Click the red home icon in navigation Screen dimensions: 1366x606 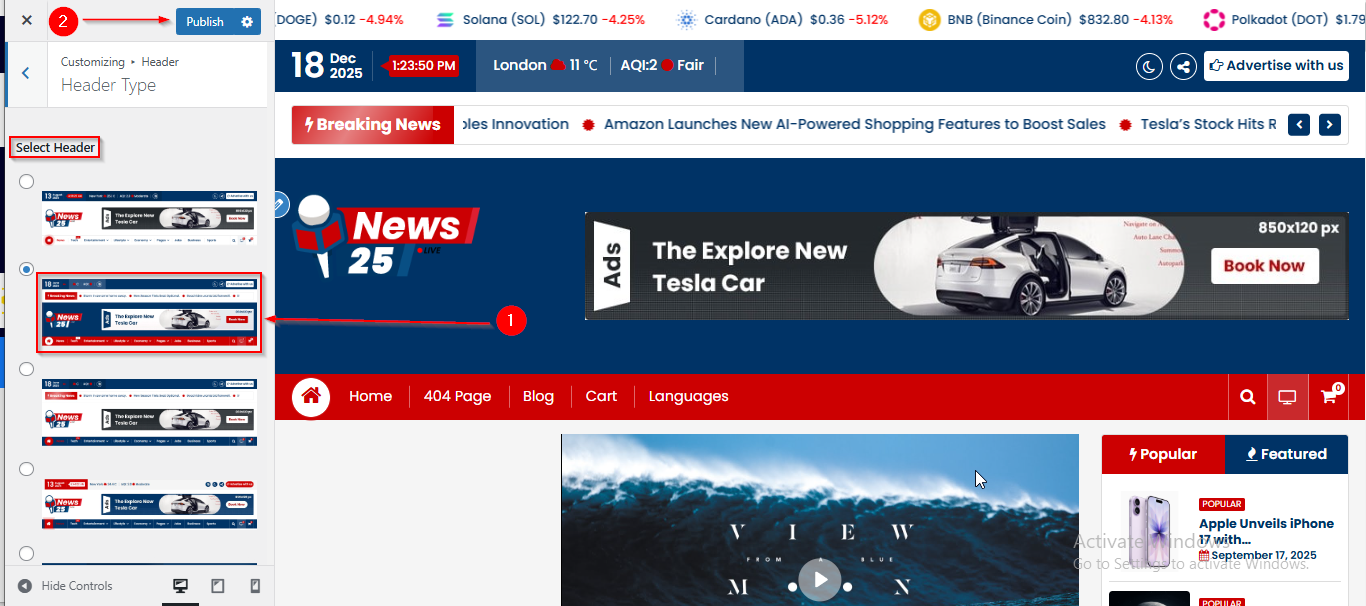[x=311, y=397]
